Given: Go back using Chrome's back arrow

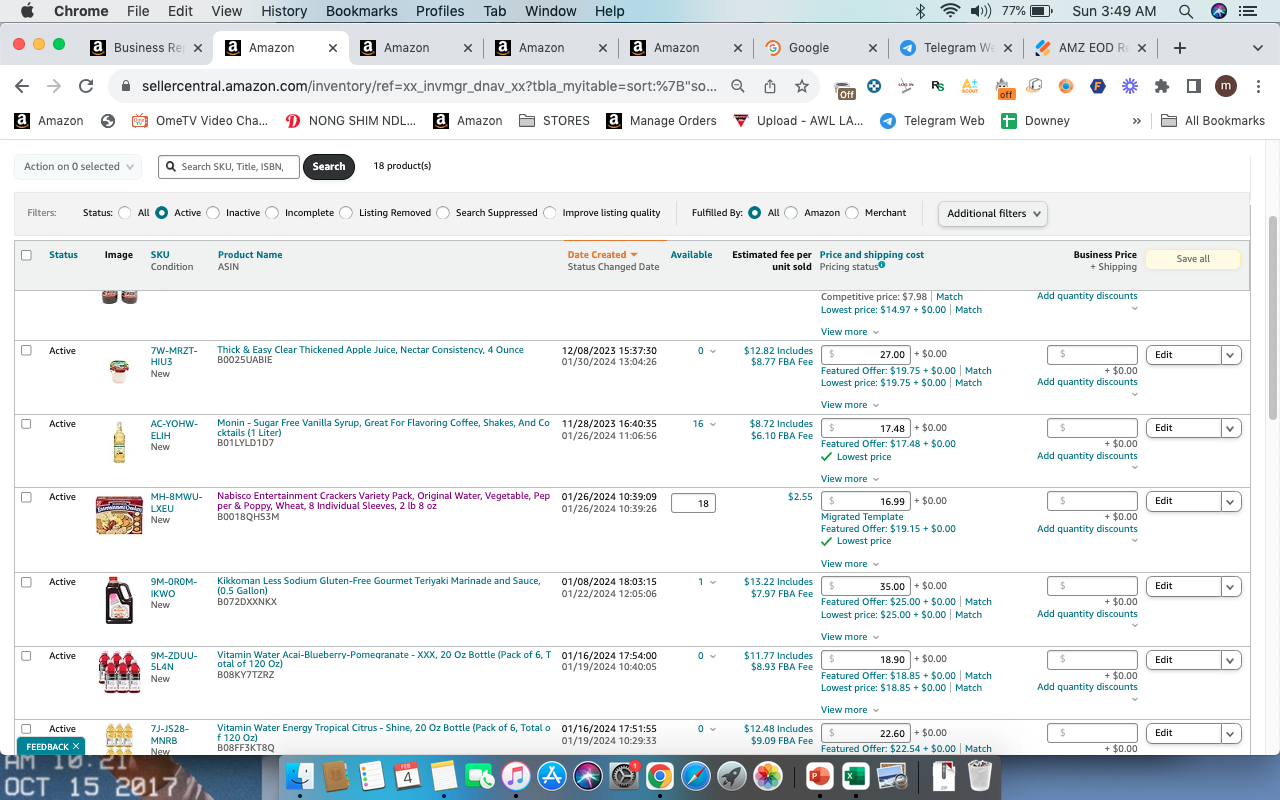Looking at the screenshot, I should 22,86.
